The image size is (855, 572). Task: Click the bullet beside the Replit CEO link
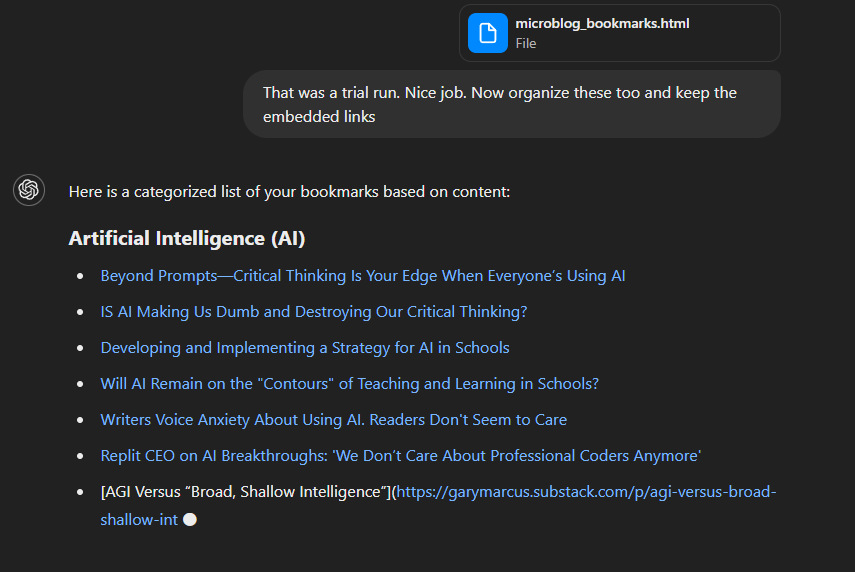point(80,456)
